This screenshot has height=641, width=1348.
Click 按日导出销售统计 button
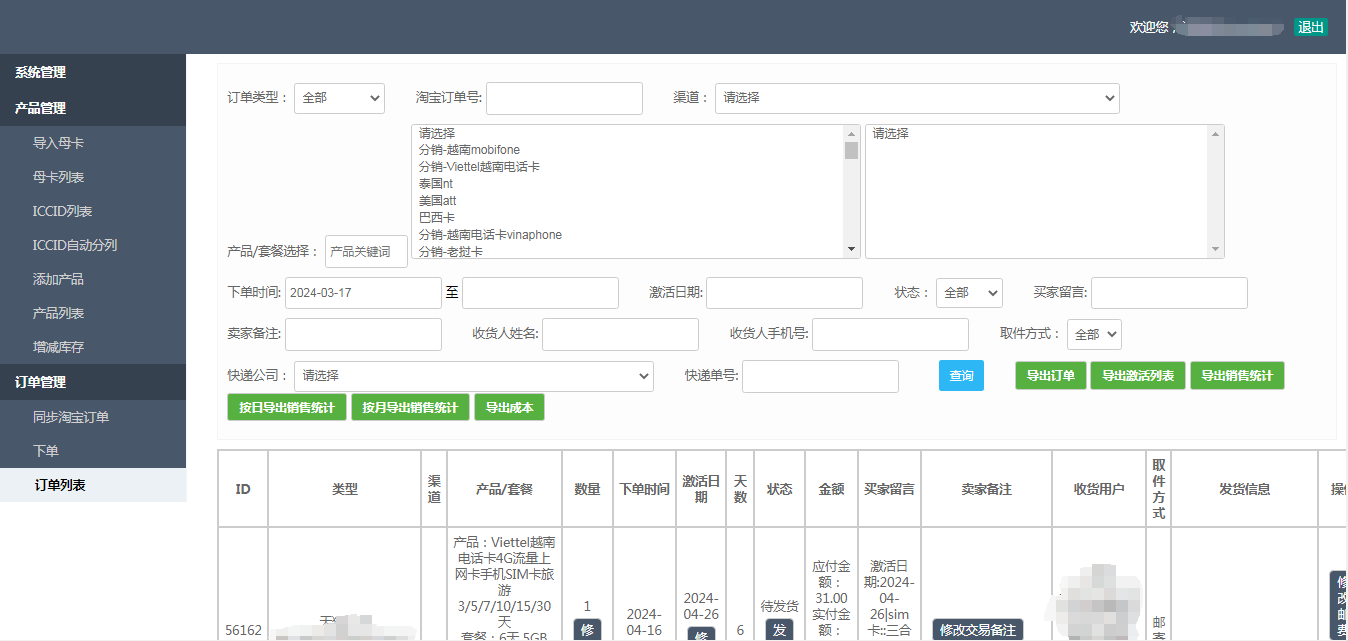tap(287, 407)
